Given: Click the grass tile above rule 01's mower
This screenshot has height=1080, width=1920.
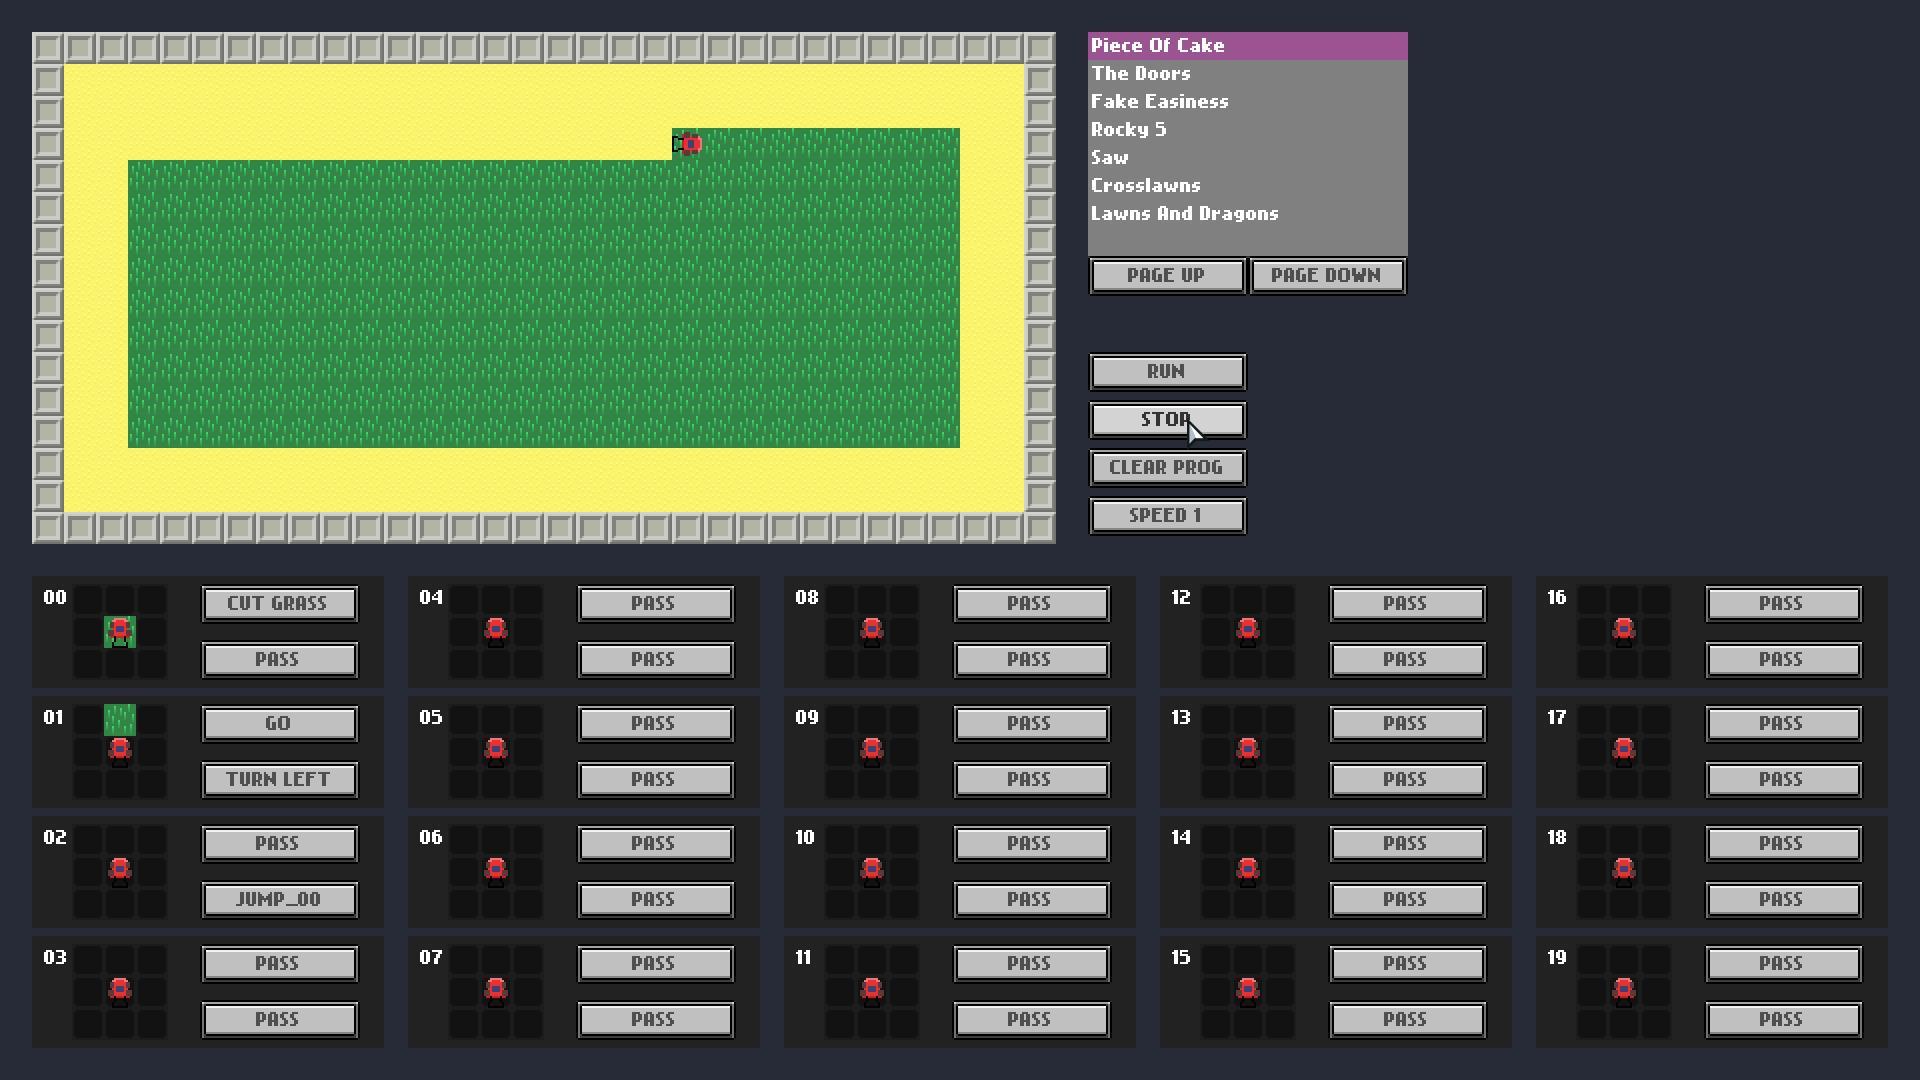Looking at the screenshot, I should 120,719.
